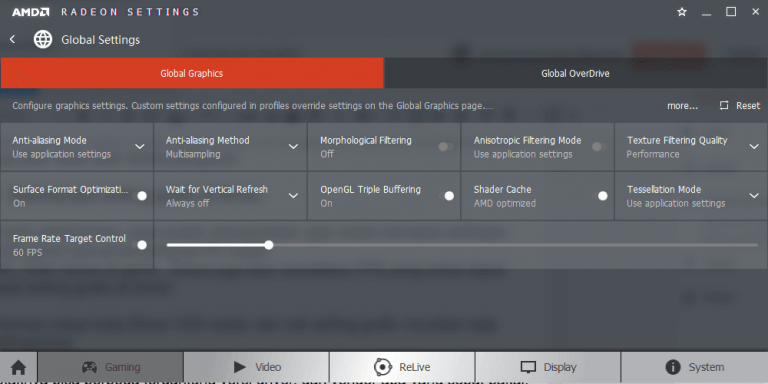Screen dimensions: 768x384
Task: Click the settings description text
Action: pyautogui.click(x=252, y=106)
